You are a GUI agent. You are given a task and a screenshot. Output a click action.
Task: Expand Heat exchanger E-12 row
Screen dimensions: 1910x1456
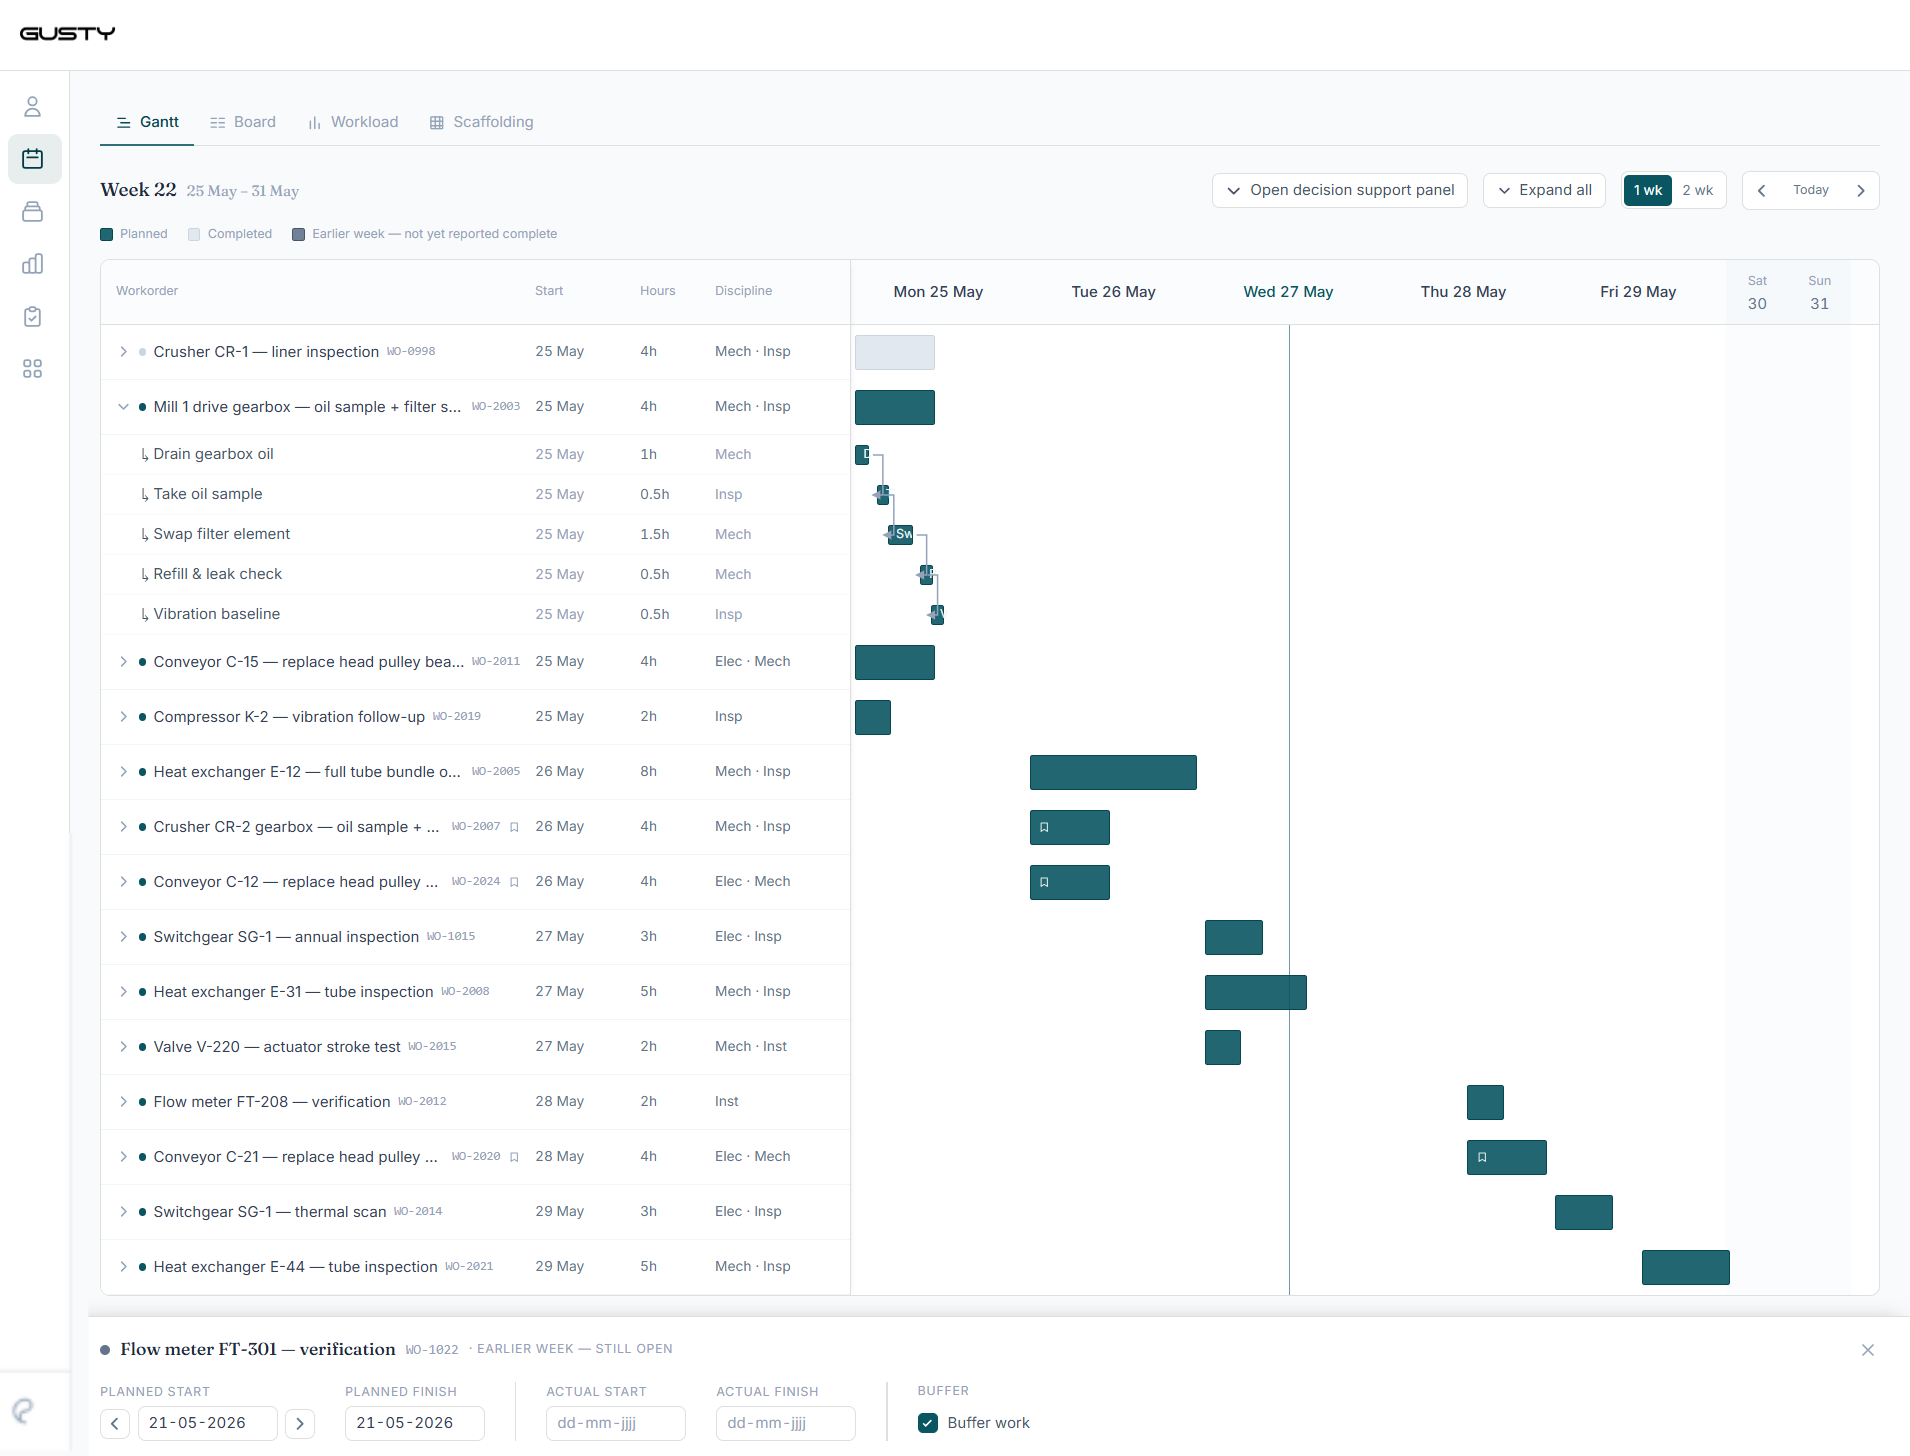pyautogui.click(x=123, y=772)
